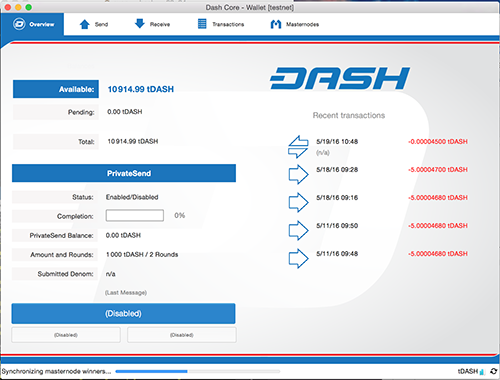Click the network connections bars icon

pyautogui.click(x=482, y=371)
